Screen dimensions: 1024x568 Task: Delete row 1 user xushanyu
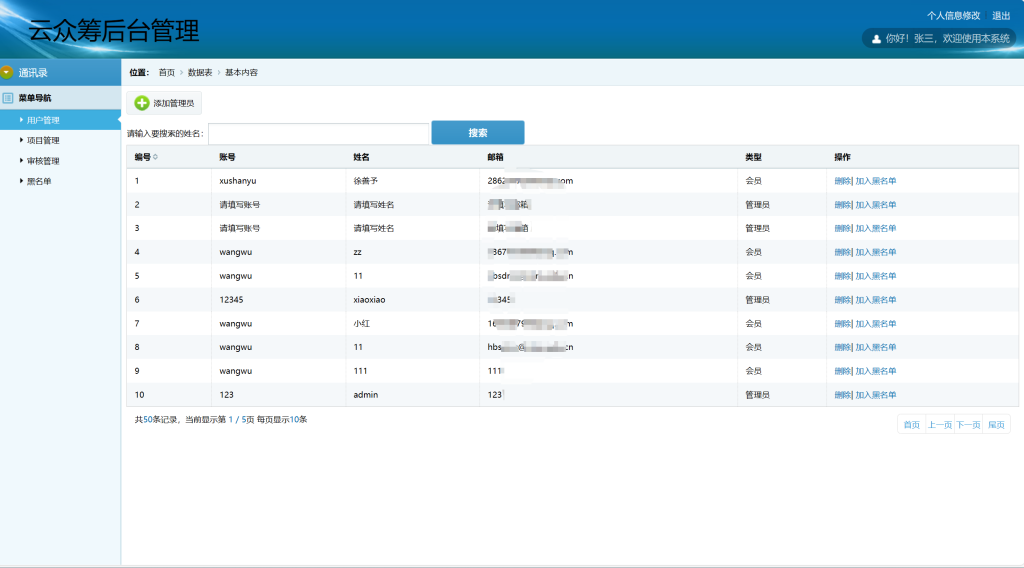(x=842, y=181)
